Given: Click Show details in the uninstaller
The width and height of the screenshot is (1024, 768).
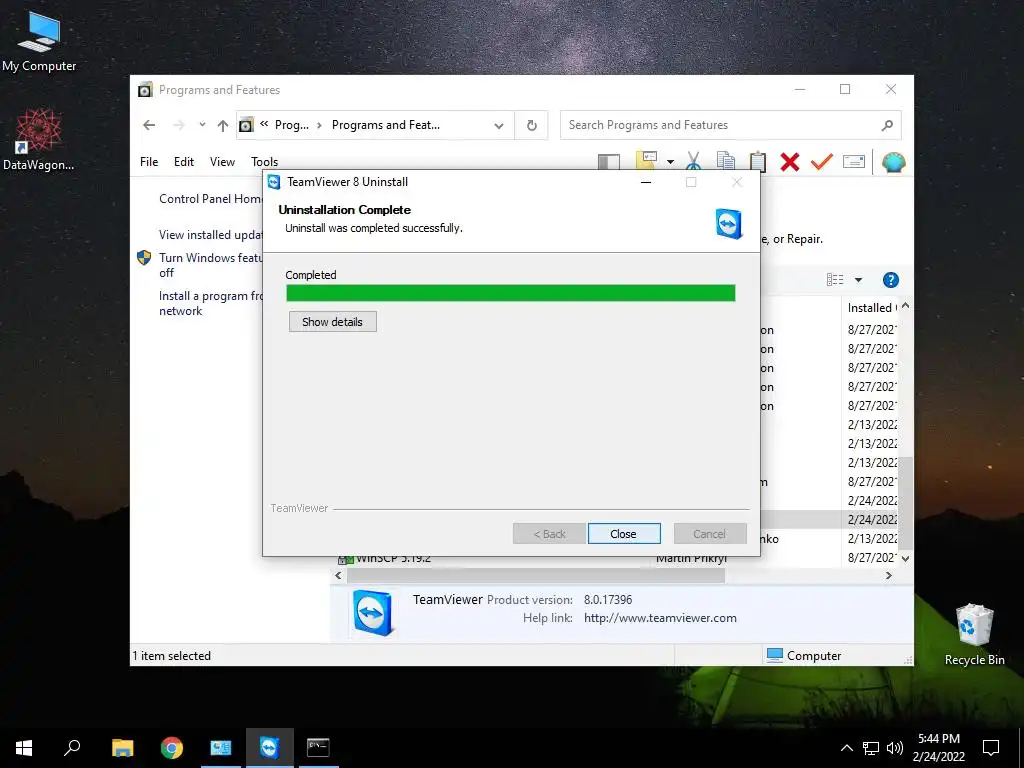Looking at the screenshot, I should click(332, 321).
